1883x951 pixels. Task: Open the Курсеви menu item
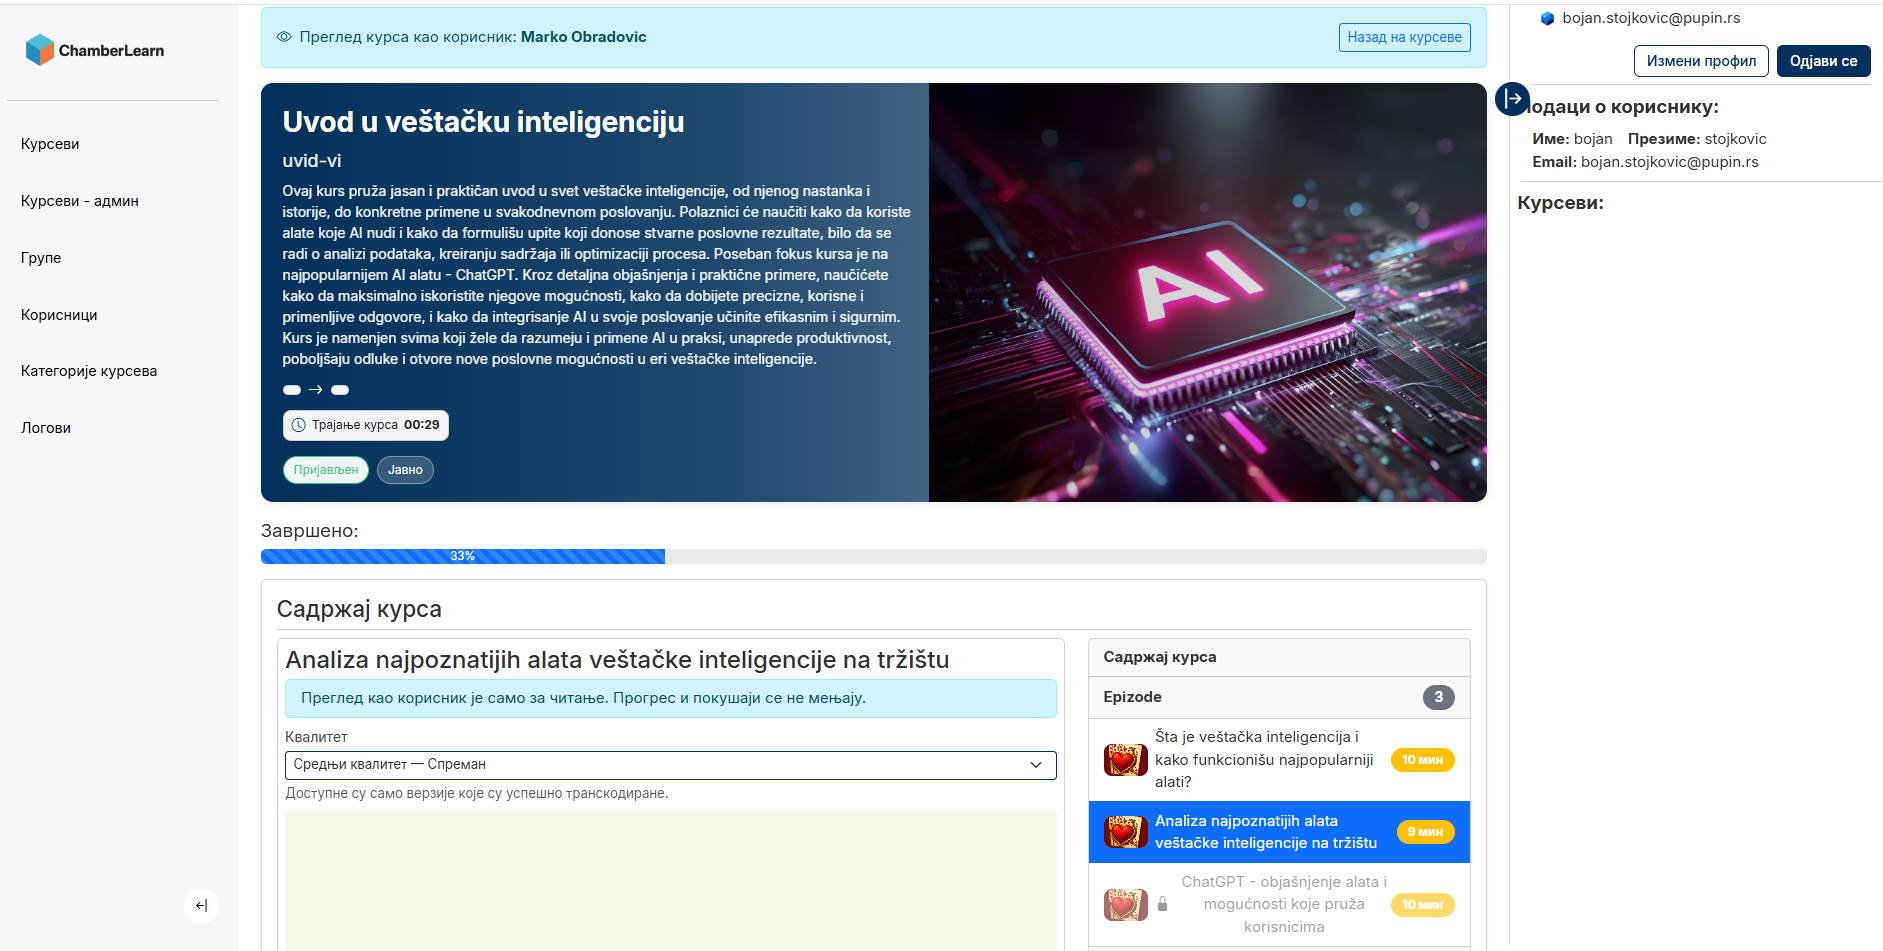pos(50,144)
